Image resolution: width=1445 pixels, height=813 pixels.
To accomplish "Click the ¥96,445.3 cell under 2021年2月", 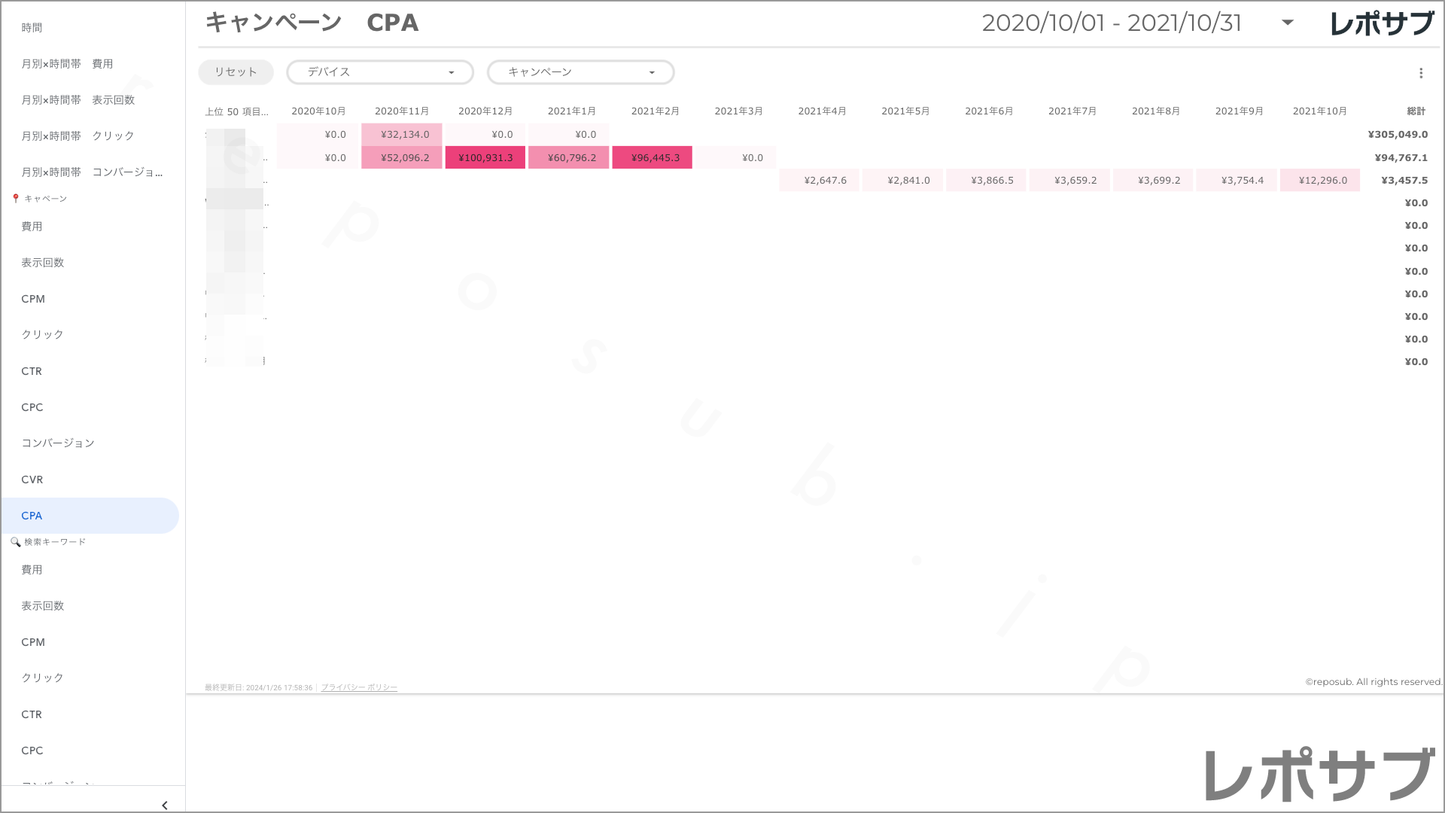I will tap(652, 157).
